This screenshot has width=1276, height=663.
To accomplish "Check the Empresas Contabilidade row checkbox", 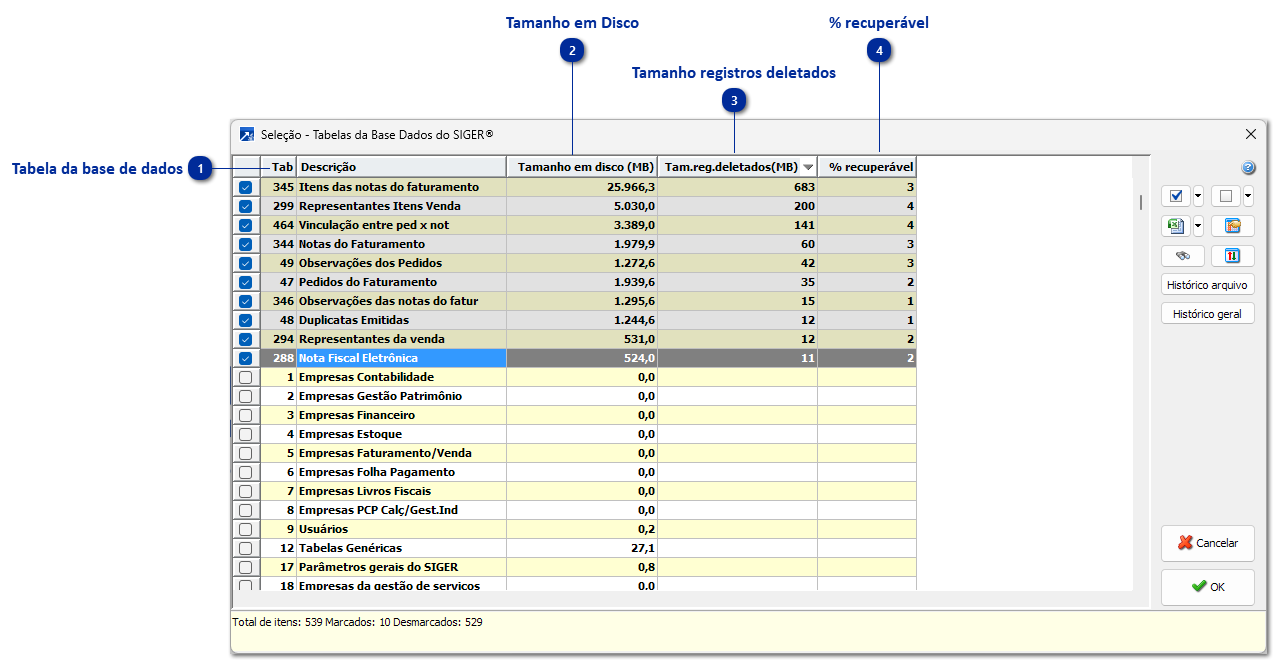I will tap(246, 377).
